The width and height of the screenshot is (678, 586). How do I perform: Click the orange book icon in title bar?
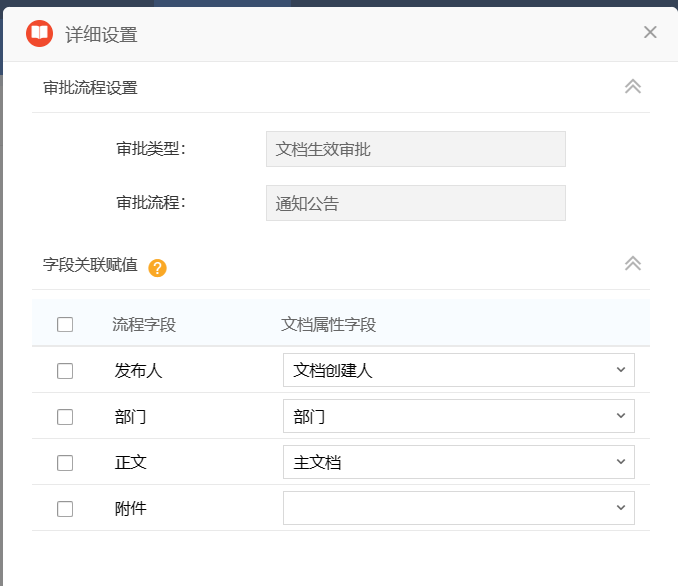click(39, 33)
